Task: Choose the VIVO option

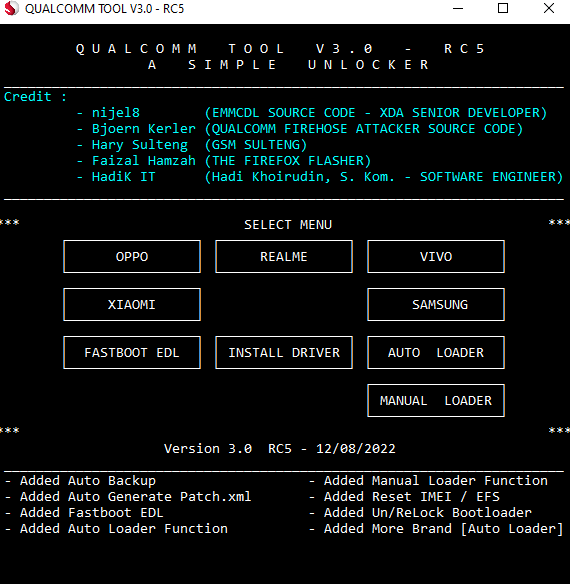Action: (436, 257)
